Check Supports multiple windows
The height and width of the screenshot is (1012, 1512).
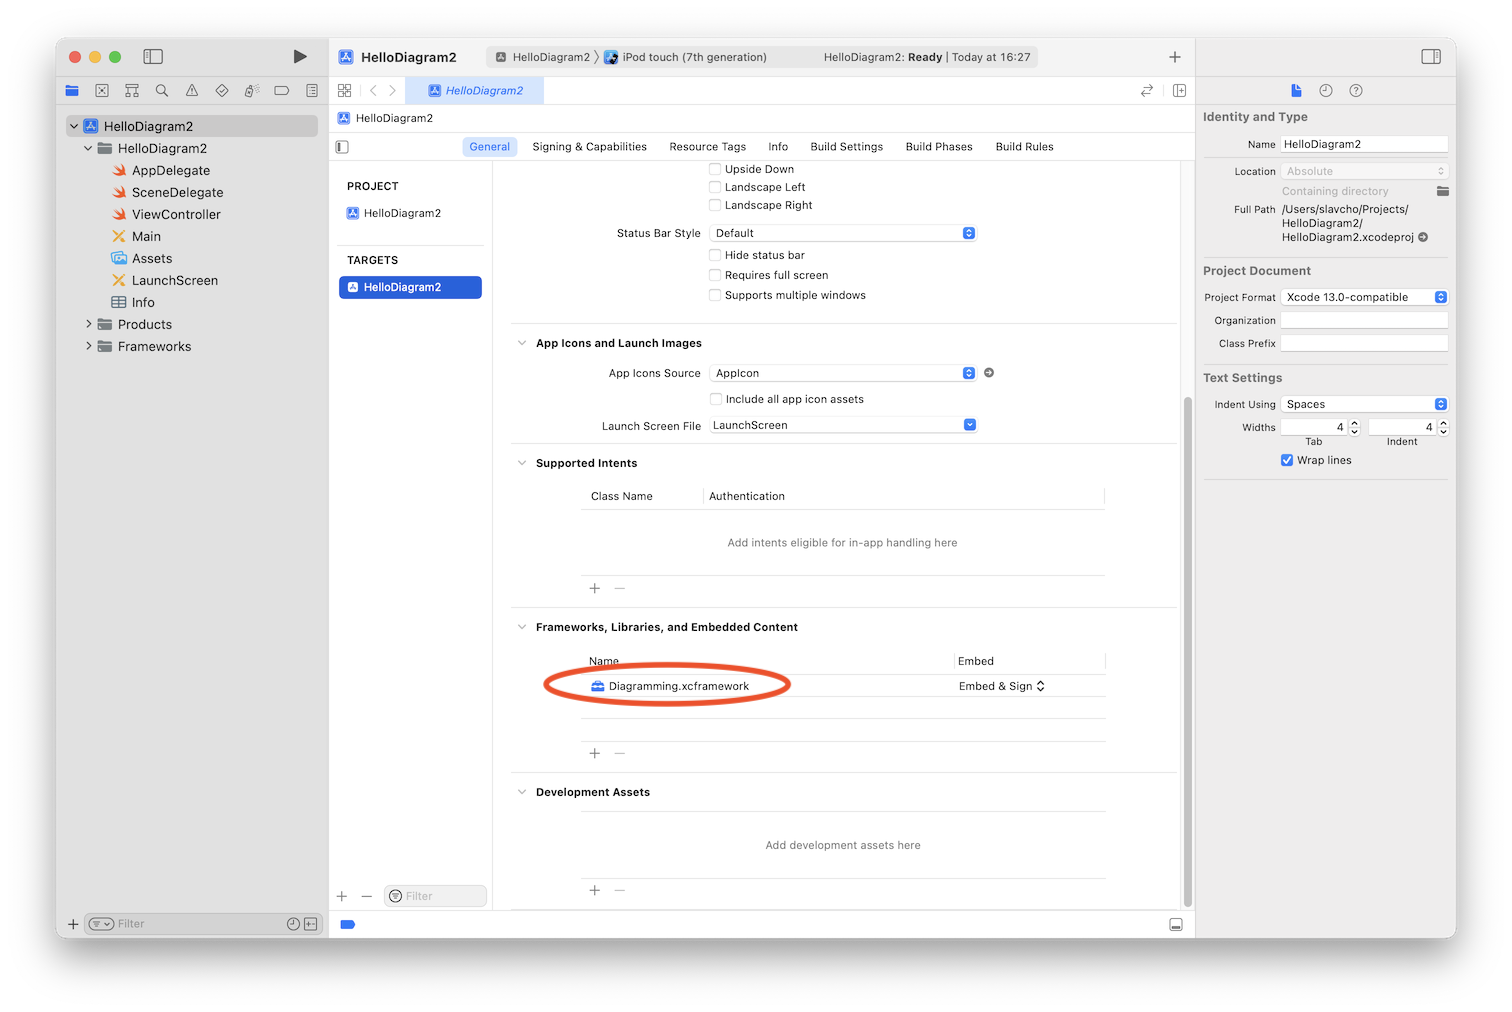(715, 295)
